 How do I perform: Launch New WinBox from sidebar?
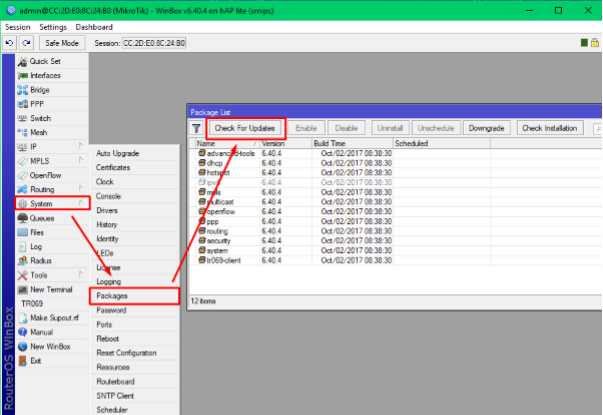tap(52, 346)
